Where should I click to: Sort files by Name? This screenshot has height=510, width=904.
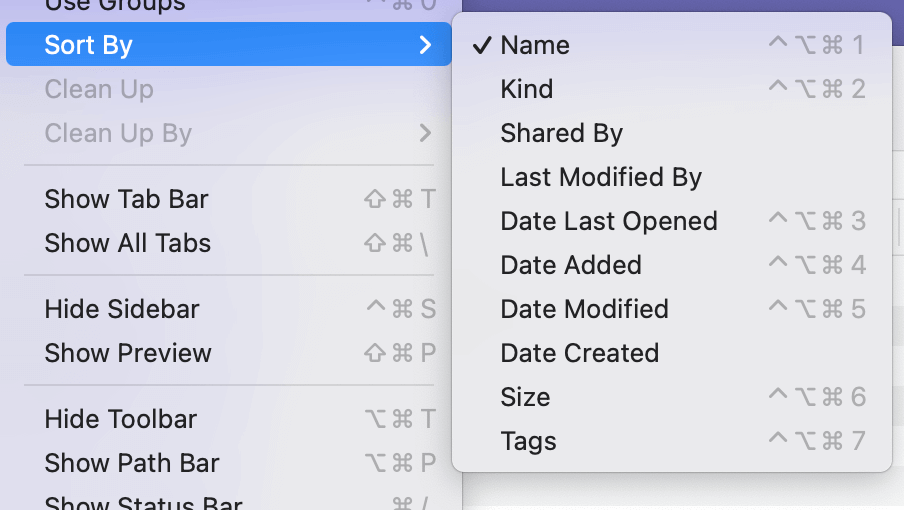(535, 45)
